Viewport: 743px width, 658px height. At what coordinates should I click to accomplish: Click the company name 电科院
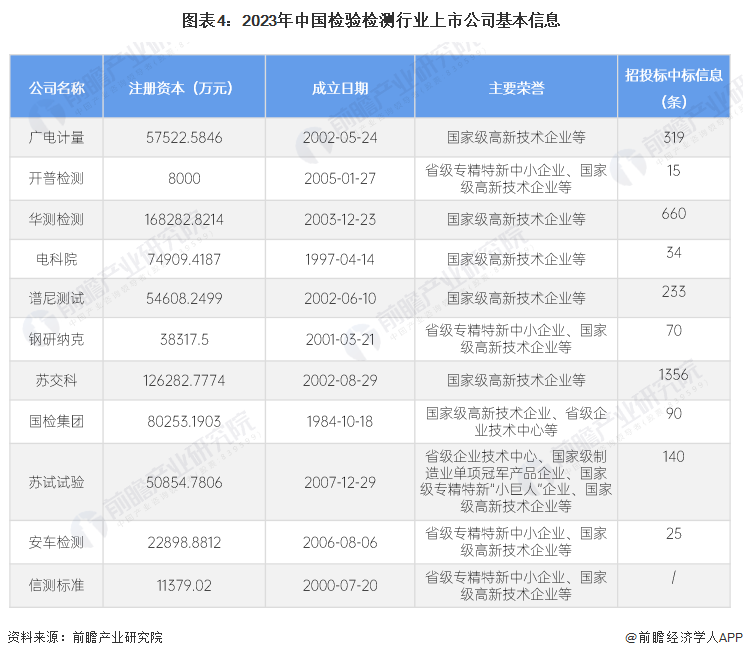[x=56, y=259]
